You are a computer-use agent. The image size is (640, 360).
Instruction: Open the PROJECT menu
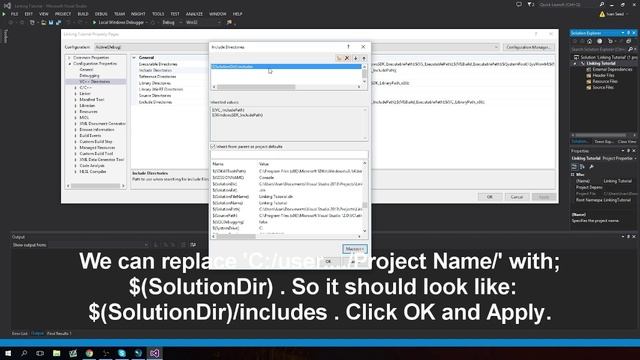[63, 14]
